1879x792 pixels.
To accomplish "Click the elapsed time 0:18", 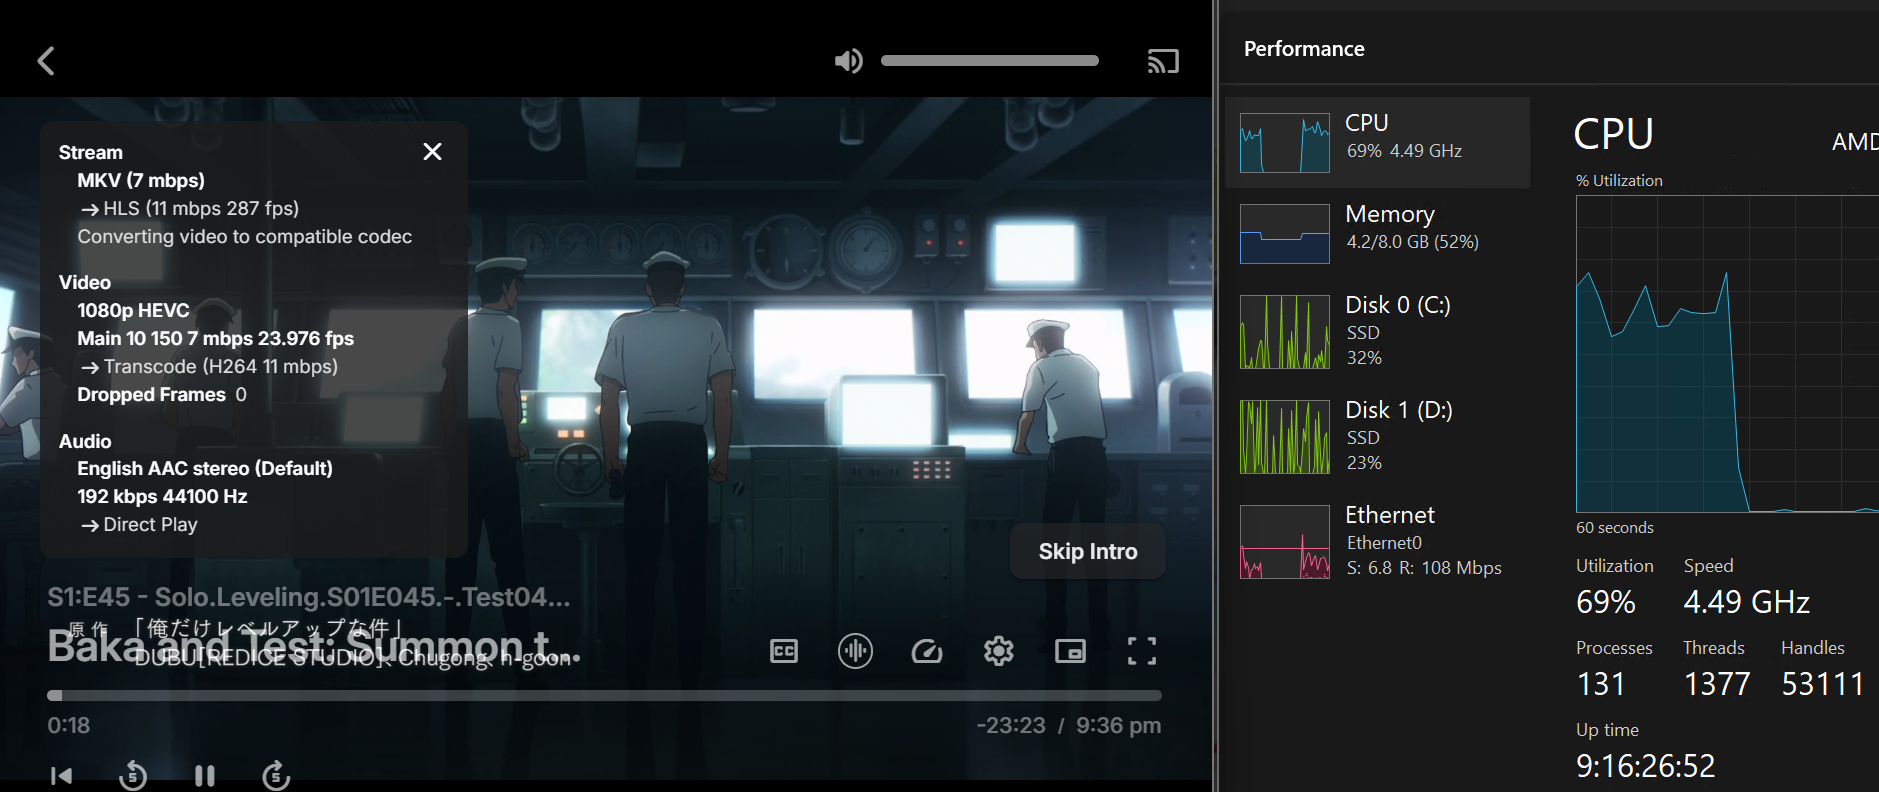I will tap(69, 725).
